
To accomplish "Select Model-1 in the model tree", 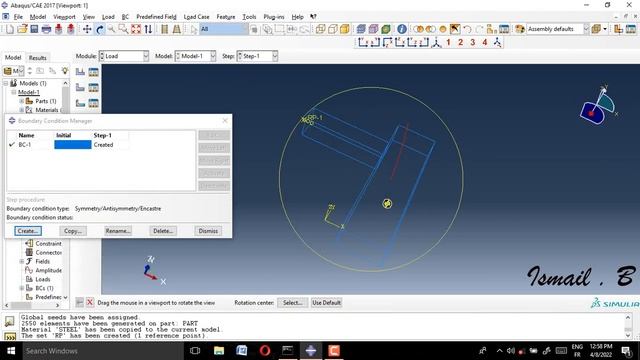I will 29,92.
